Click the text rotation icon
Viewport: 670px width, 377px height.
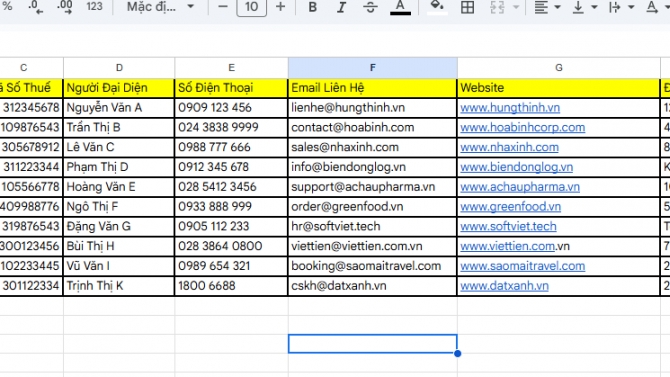click(652, 6)
